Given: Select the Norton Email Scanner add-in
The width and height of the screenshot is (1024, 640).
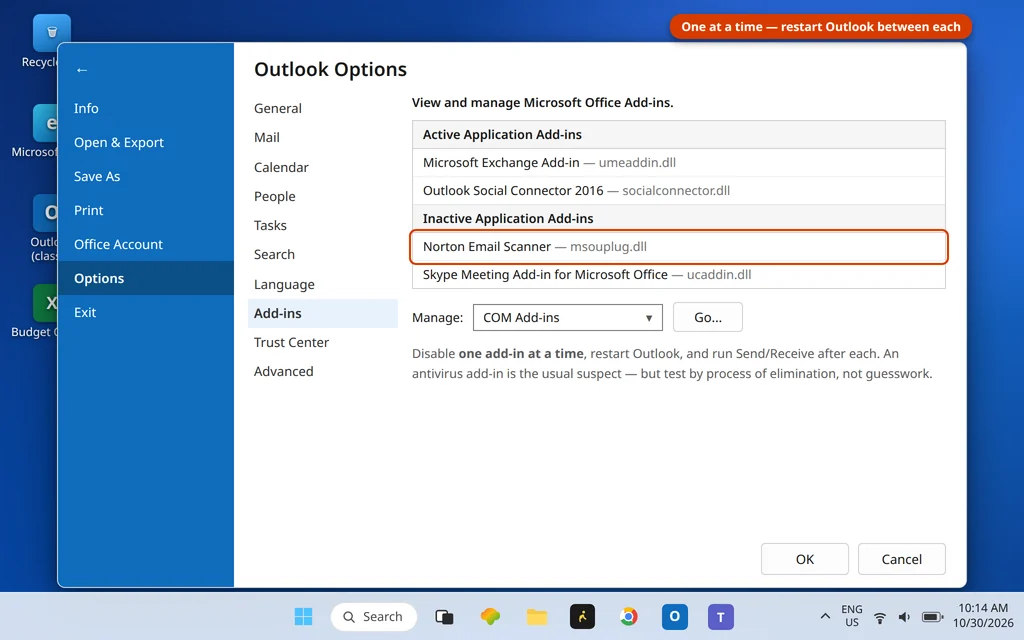Looking at the screenshot, I should (x=679, y=247).
